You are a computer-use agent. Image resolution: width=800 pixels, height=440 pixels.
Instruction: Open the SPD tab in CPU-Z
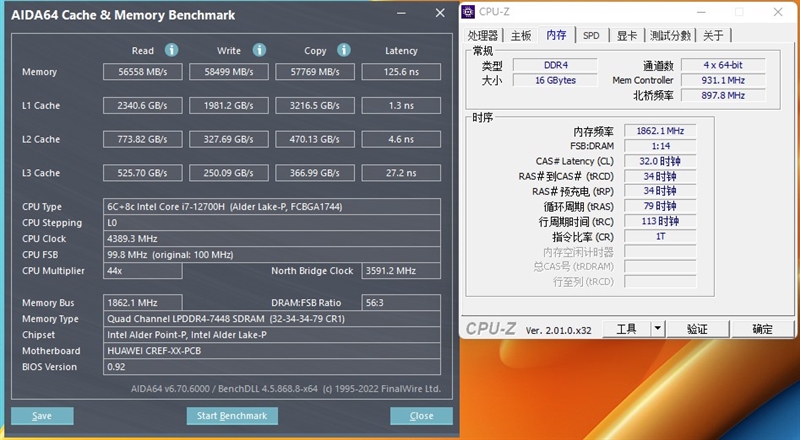[591, 35]
